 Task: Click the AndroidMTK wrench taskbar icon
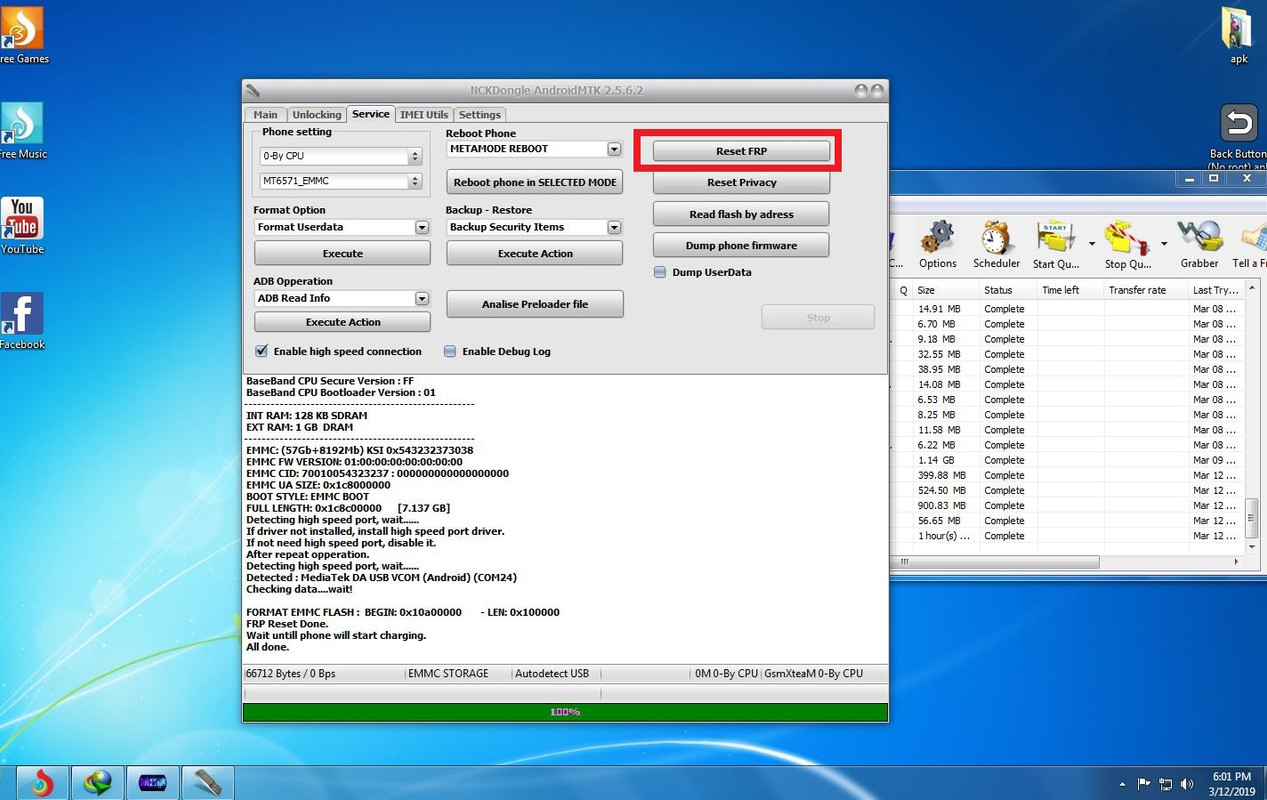coord(207,782)
